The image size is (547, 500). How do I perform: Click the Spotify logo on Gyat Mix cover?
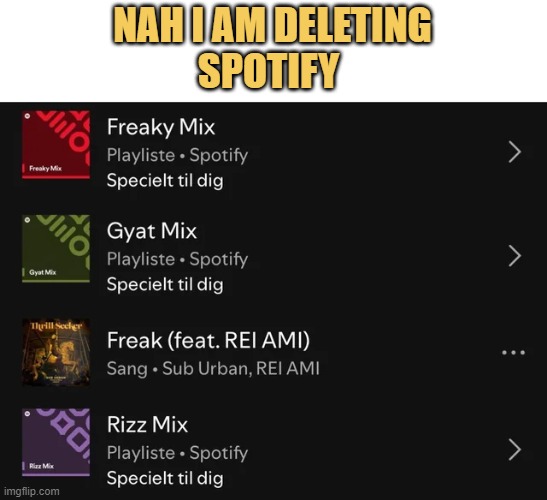[x=27, y=220]
